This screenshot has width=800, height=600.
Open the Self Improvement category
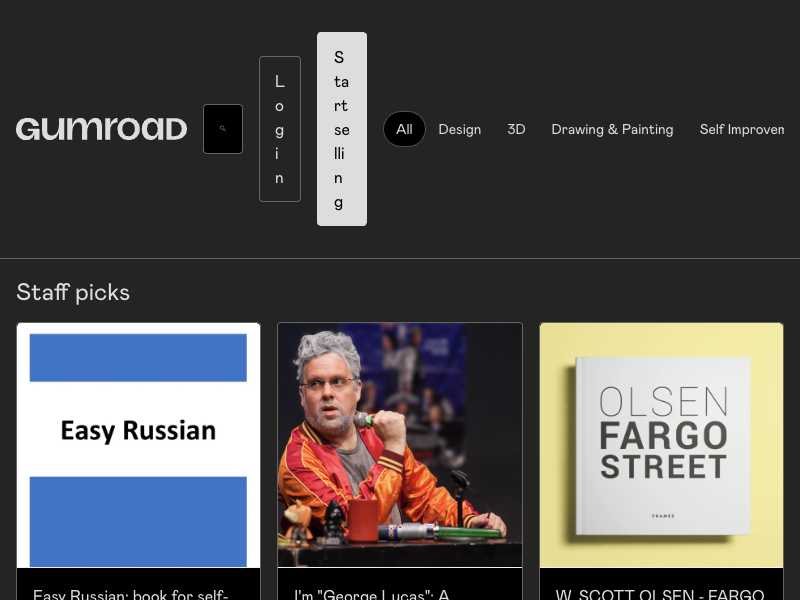coord(742,130)
